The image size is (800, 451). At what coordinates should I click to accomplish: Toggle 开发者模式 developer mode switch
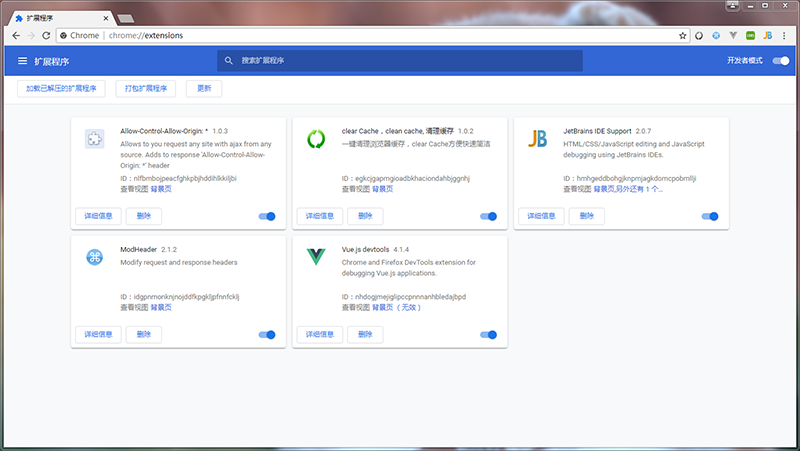coord(781,61)
